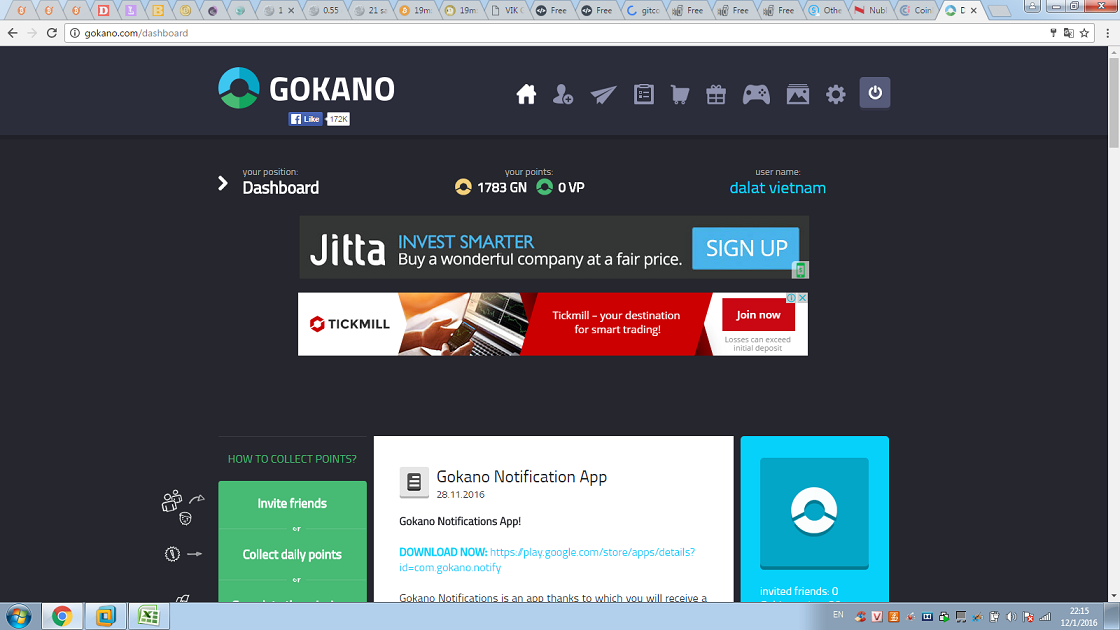Click the browser Back button
1120x630 pixels.
coord(12,33)
